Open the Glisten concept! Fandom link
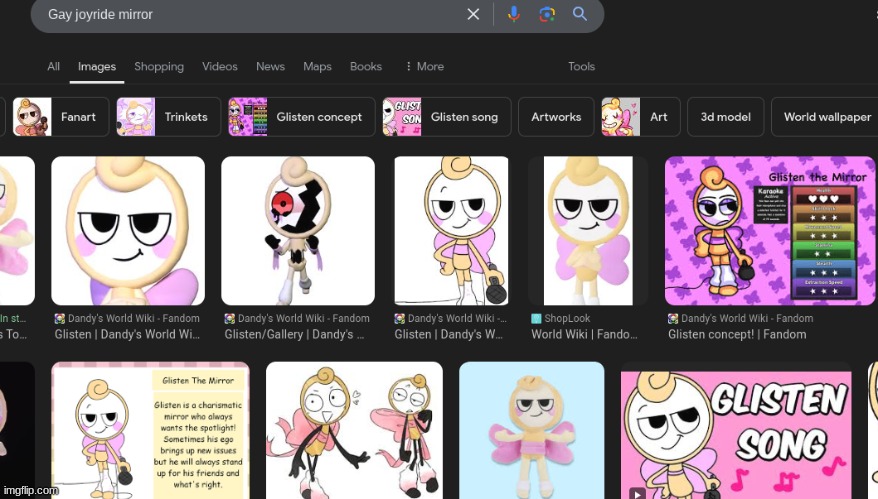878x499 pixels. coord(736,334)
